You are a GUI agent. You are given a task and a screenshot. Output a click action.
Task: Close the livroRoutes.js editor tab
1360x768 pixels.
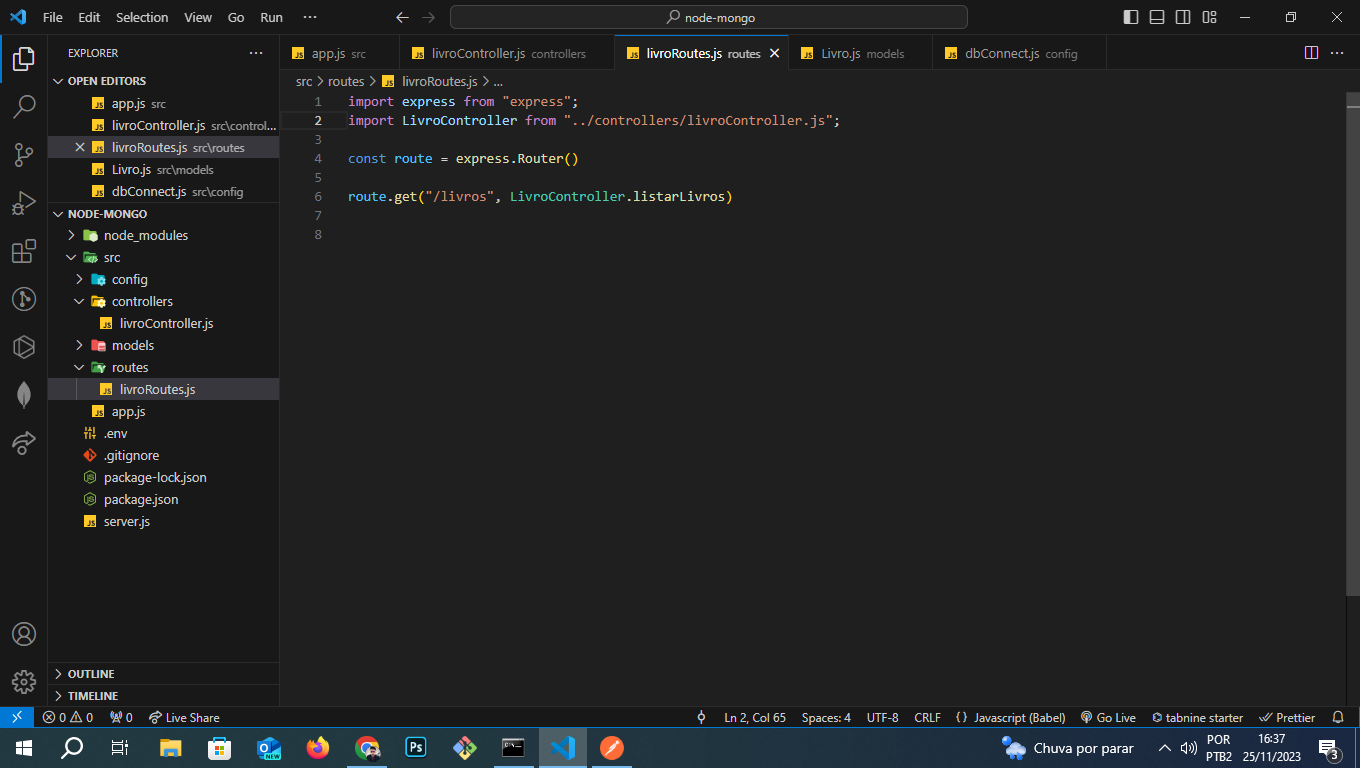pos(774,53)
